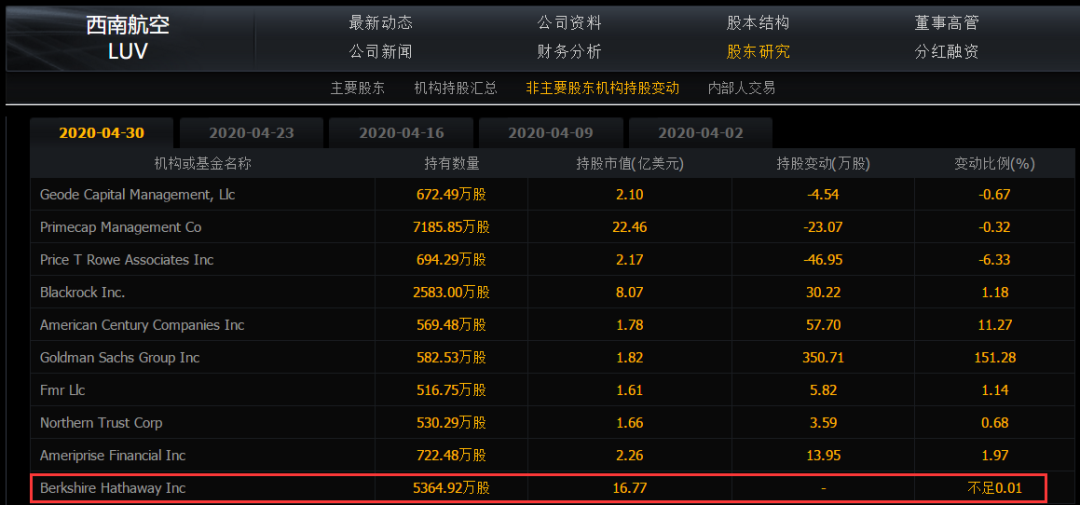Click change ratio 11.27 for American Century
Image resolution: width=1080 pixels, height=505 pixels.
coord(994,325)
